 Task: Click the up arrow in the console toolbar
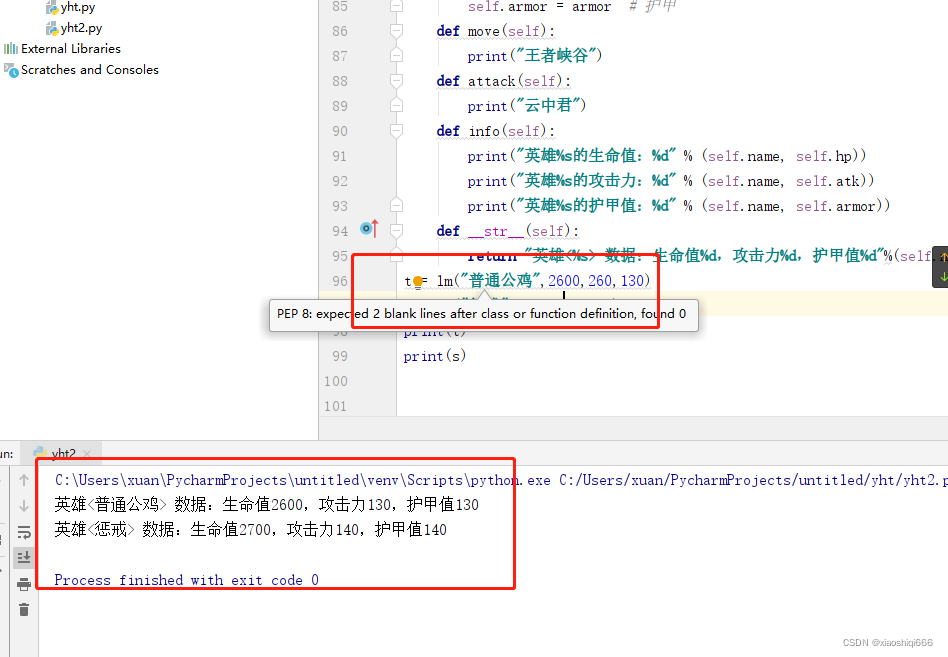(23, 480)
